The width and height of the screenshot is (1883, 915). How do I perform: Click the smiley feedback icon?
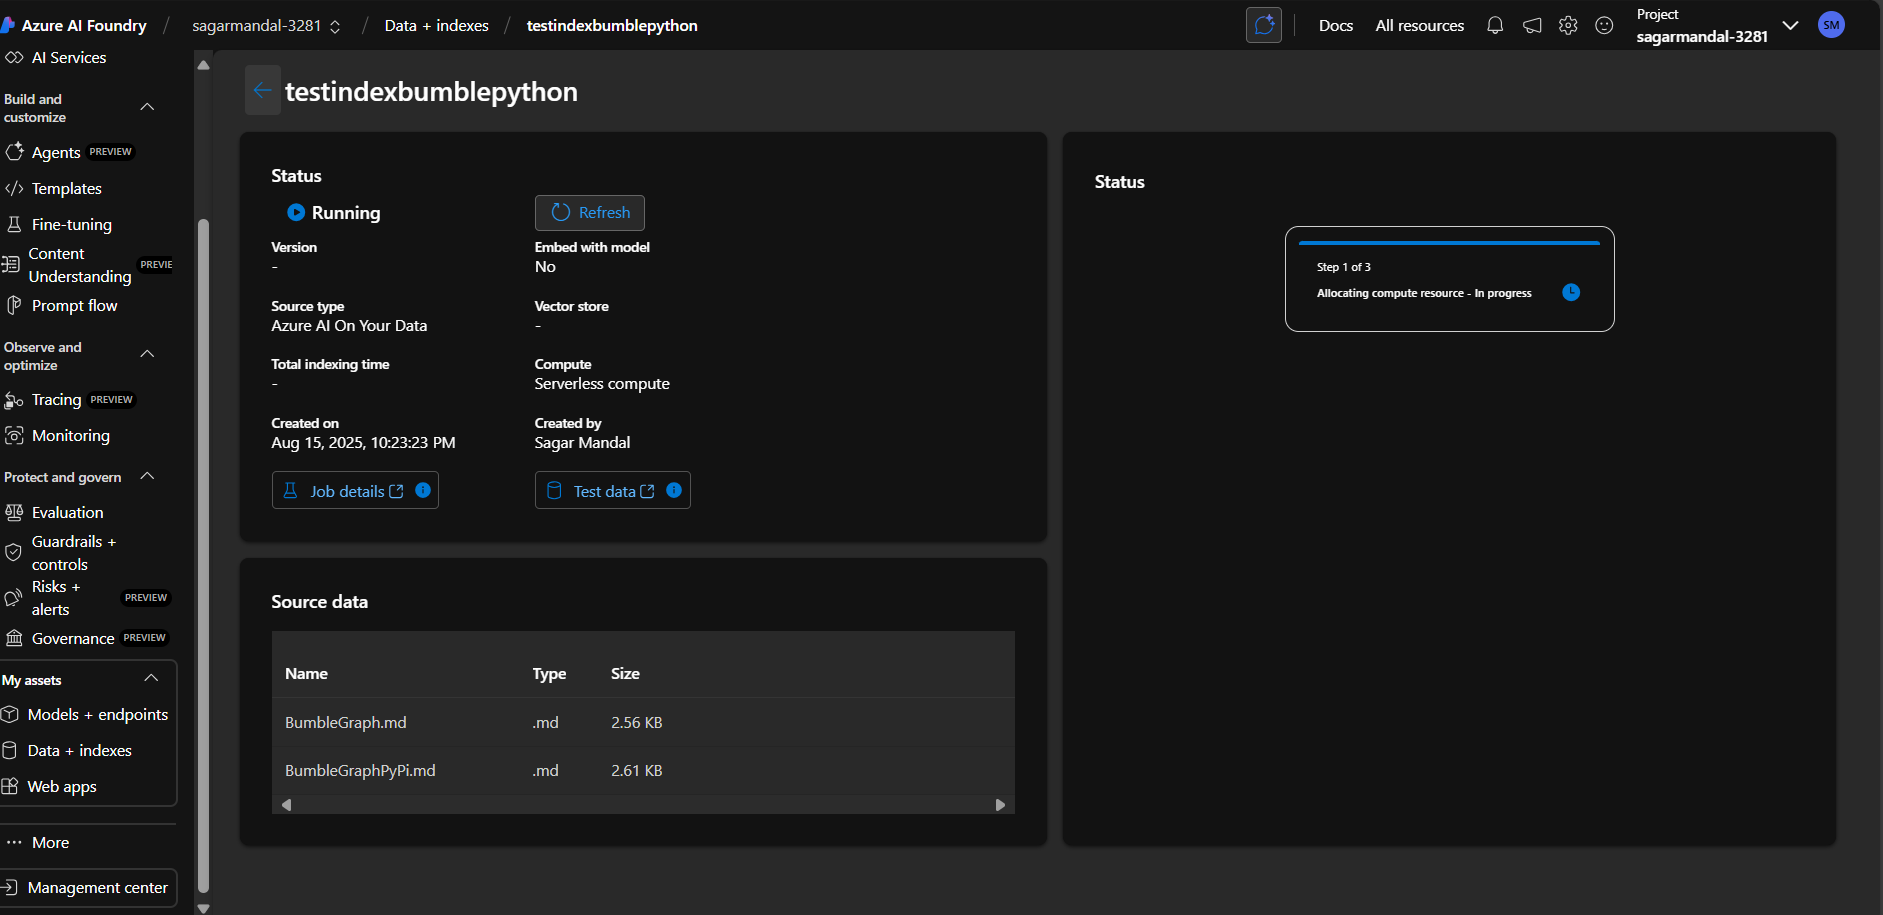point(1604,26)
